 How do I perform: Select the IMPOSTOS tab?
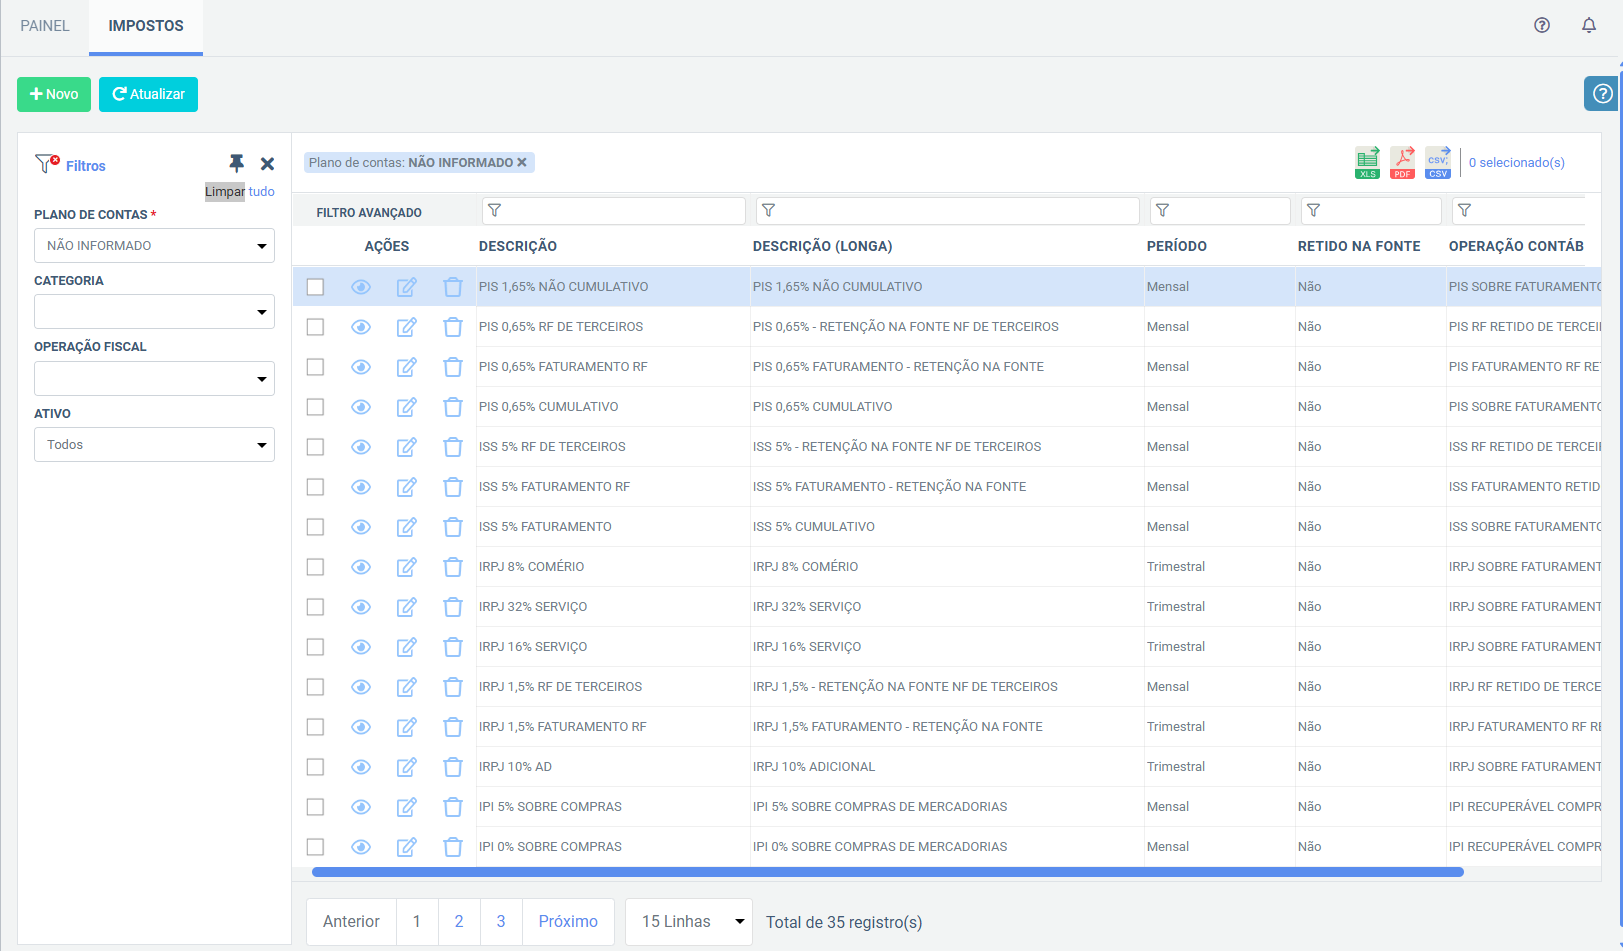pyautogui.click(x=146, y=26)
